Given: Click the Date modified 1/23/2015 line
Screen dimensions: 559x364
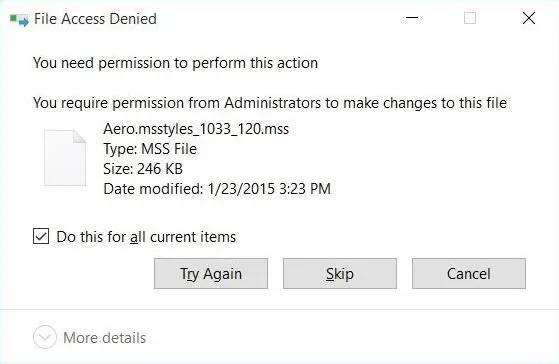Looking at the screenshot, I should 217,189.
